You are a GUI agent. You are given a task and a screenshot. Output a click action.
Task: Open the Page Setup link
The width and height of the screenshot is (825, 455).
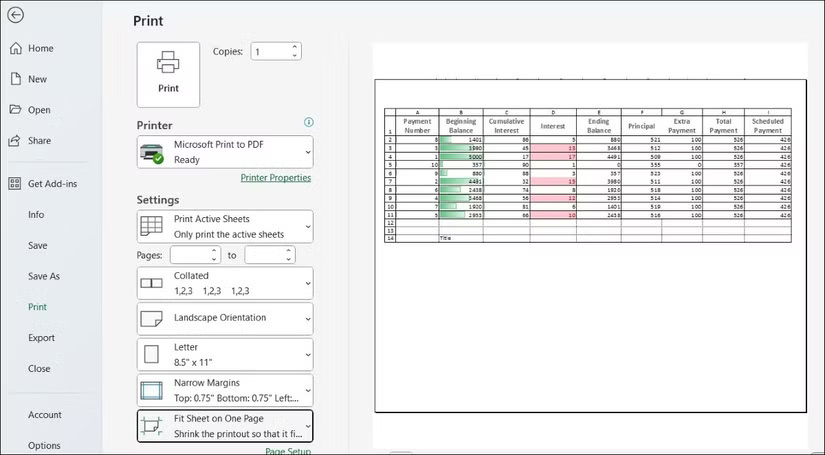288,451
